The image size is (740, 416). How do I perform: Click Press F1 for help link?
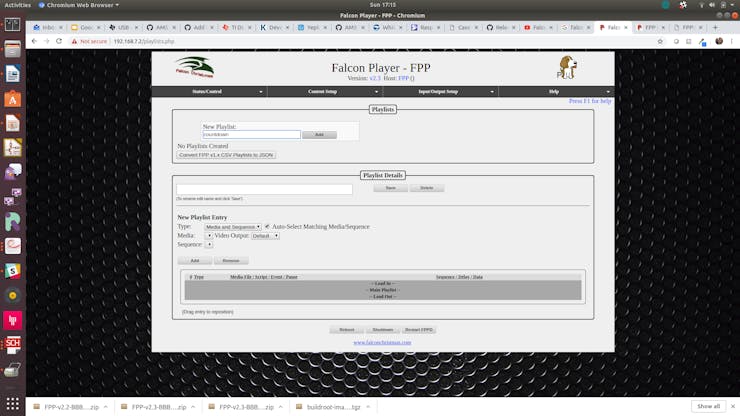590,101
